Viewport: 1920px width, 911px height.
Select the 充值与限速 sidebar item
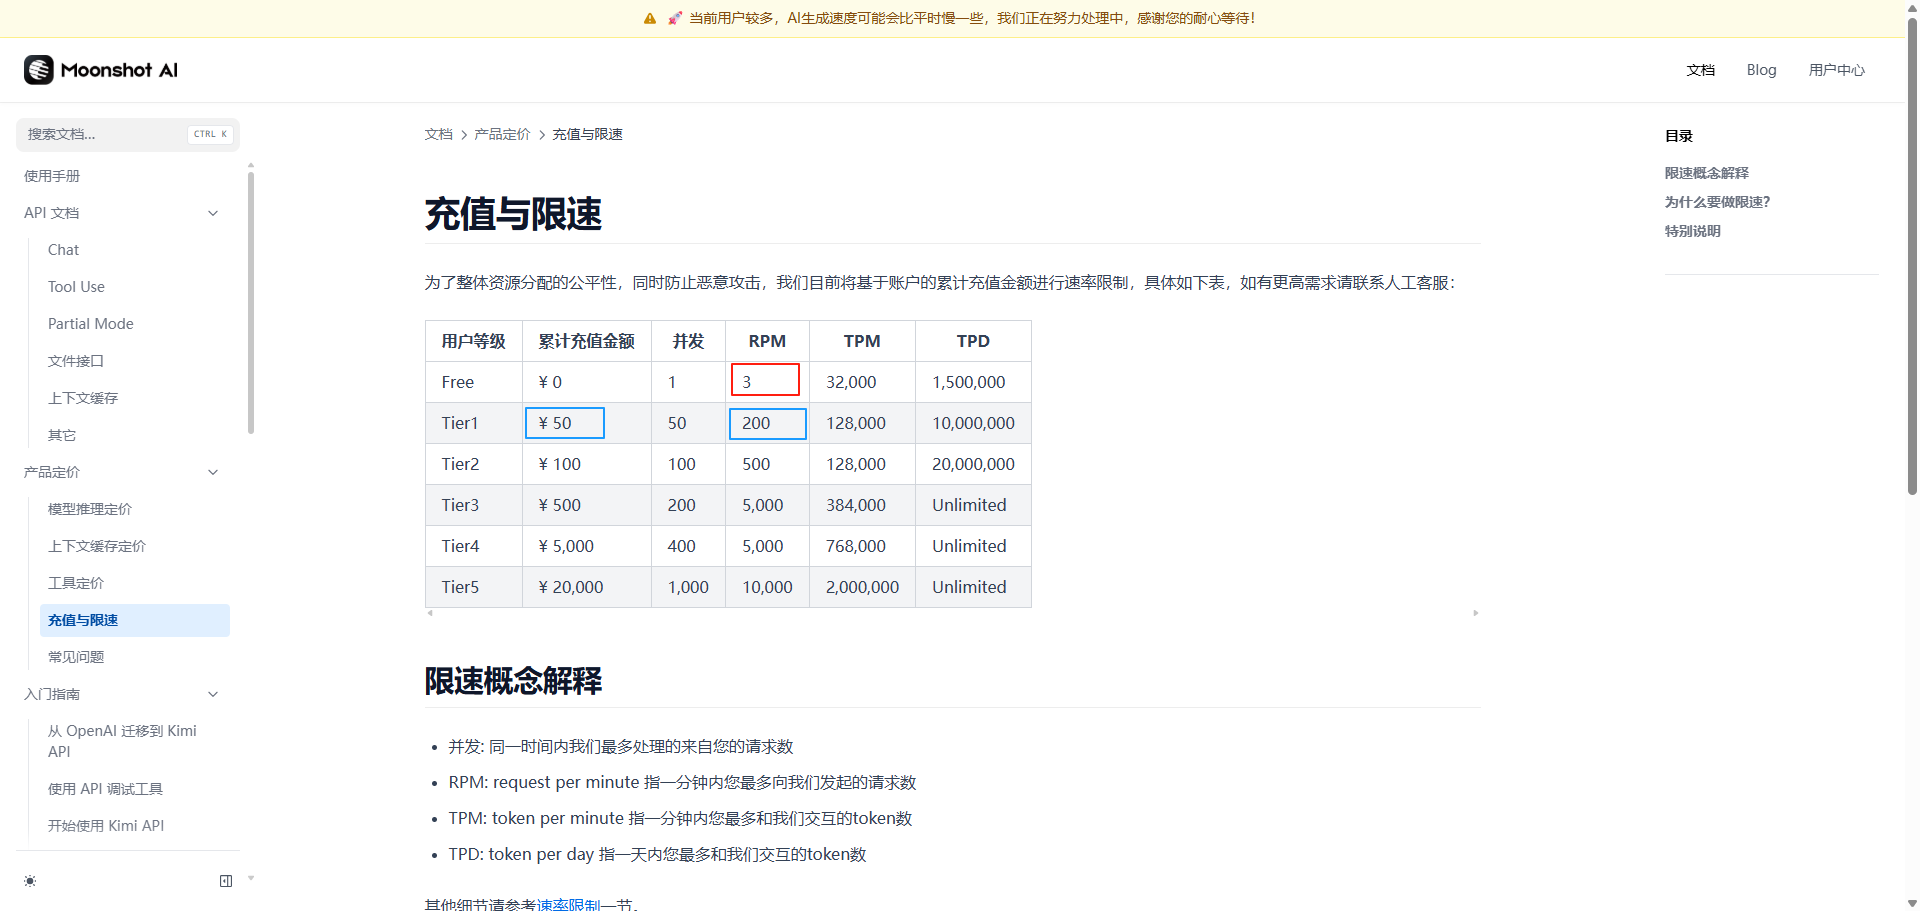click(135, 620)
